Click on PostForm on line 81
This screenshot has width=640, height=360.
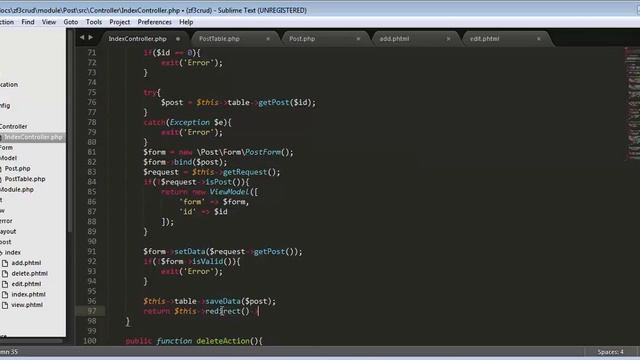(x=263, y=152)
